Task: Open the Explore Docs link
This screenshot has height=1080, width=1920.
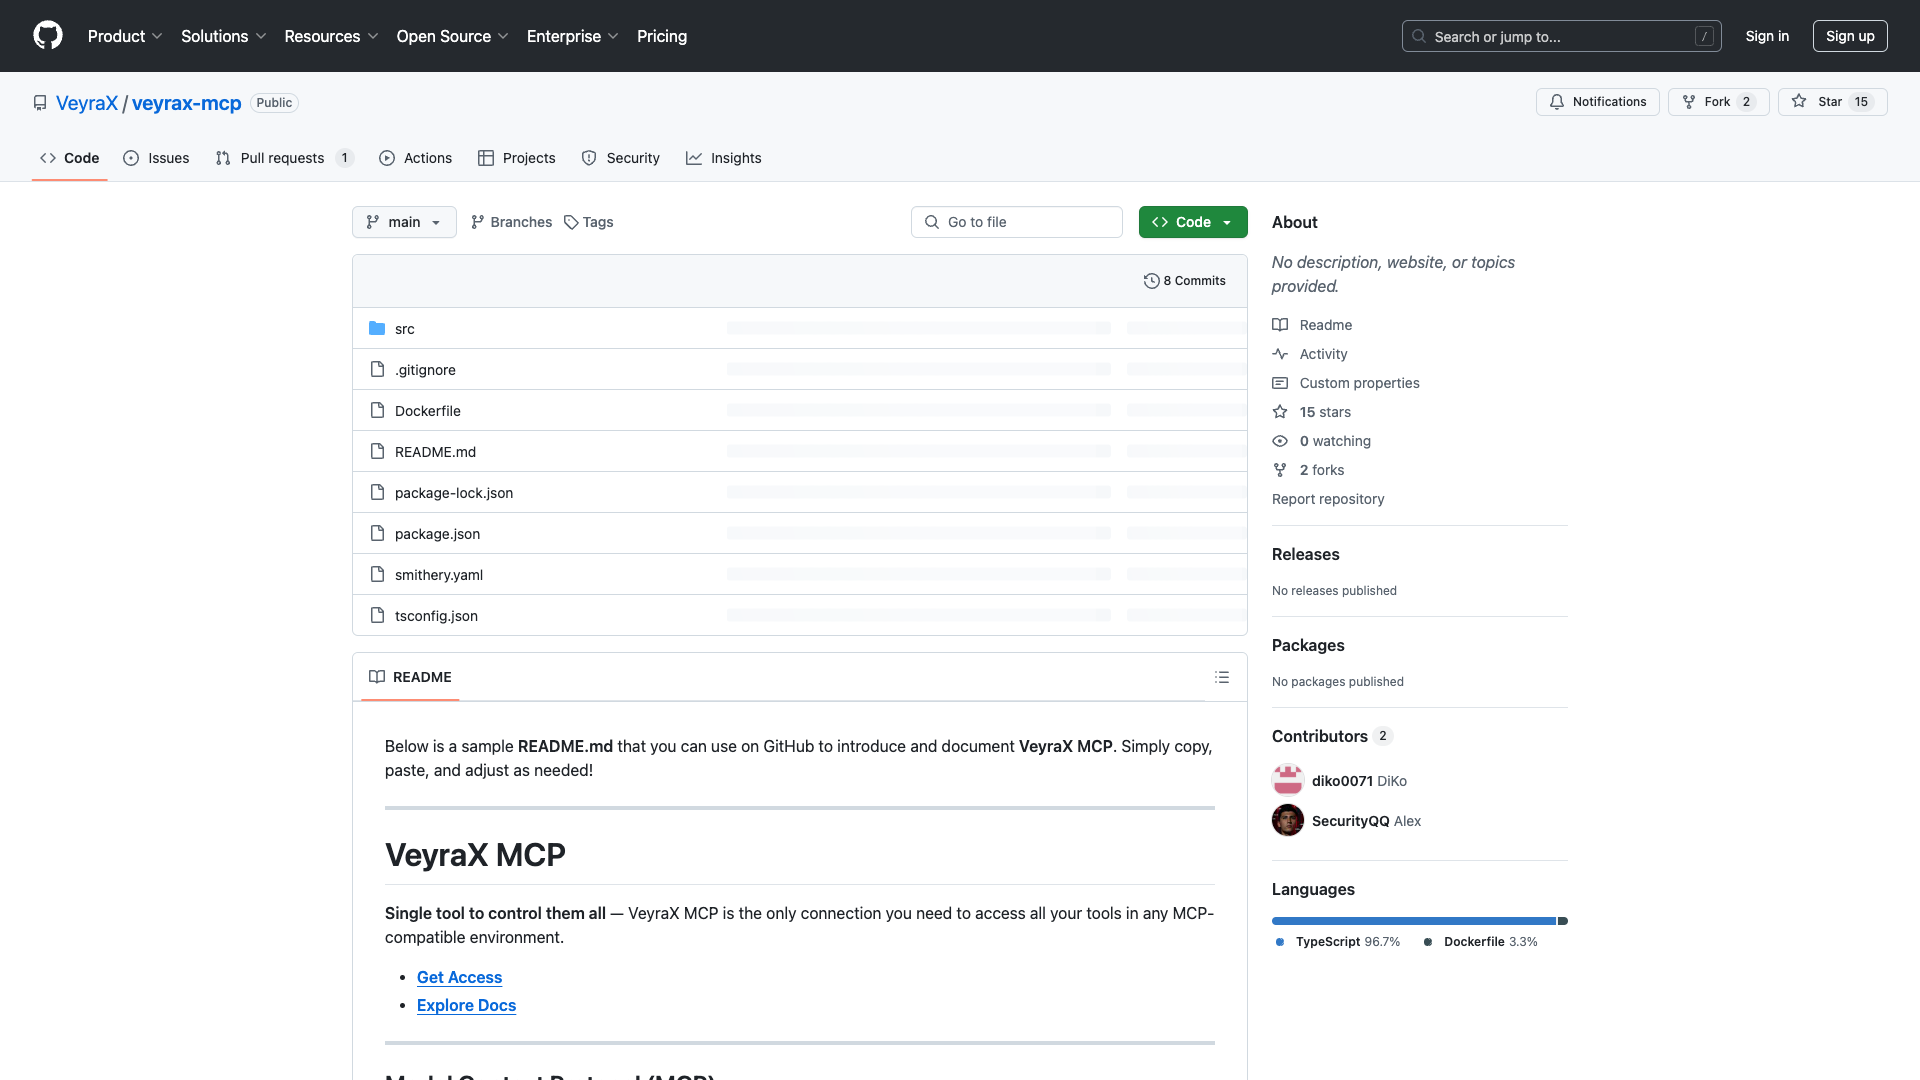Action: 466,1005
